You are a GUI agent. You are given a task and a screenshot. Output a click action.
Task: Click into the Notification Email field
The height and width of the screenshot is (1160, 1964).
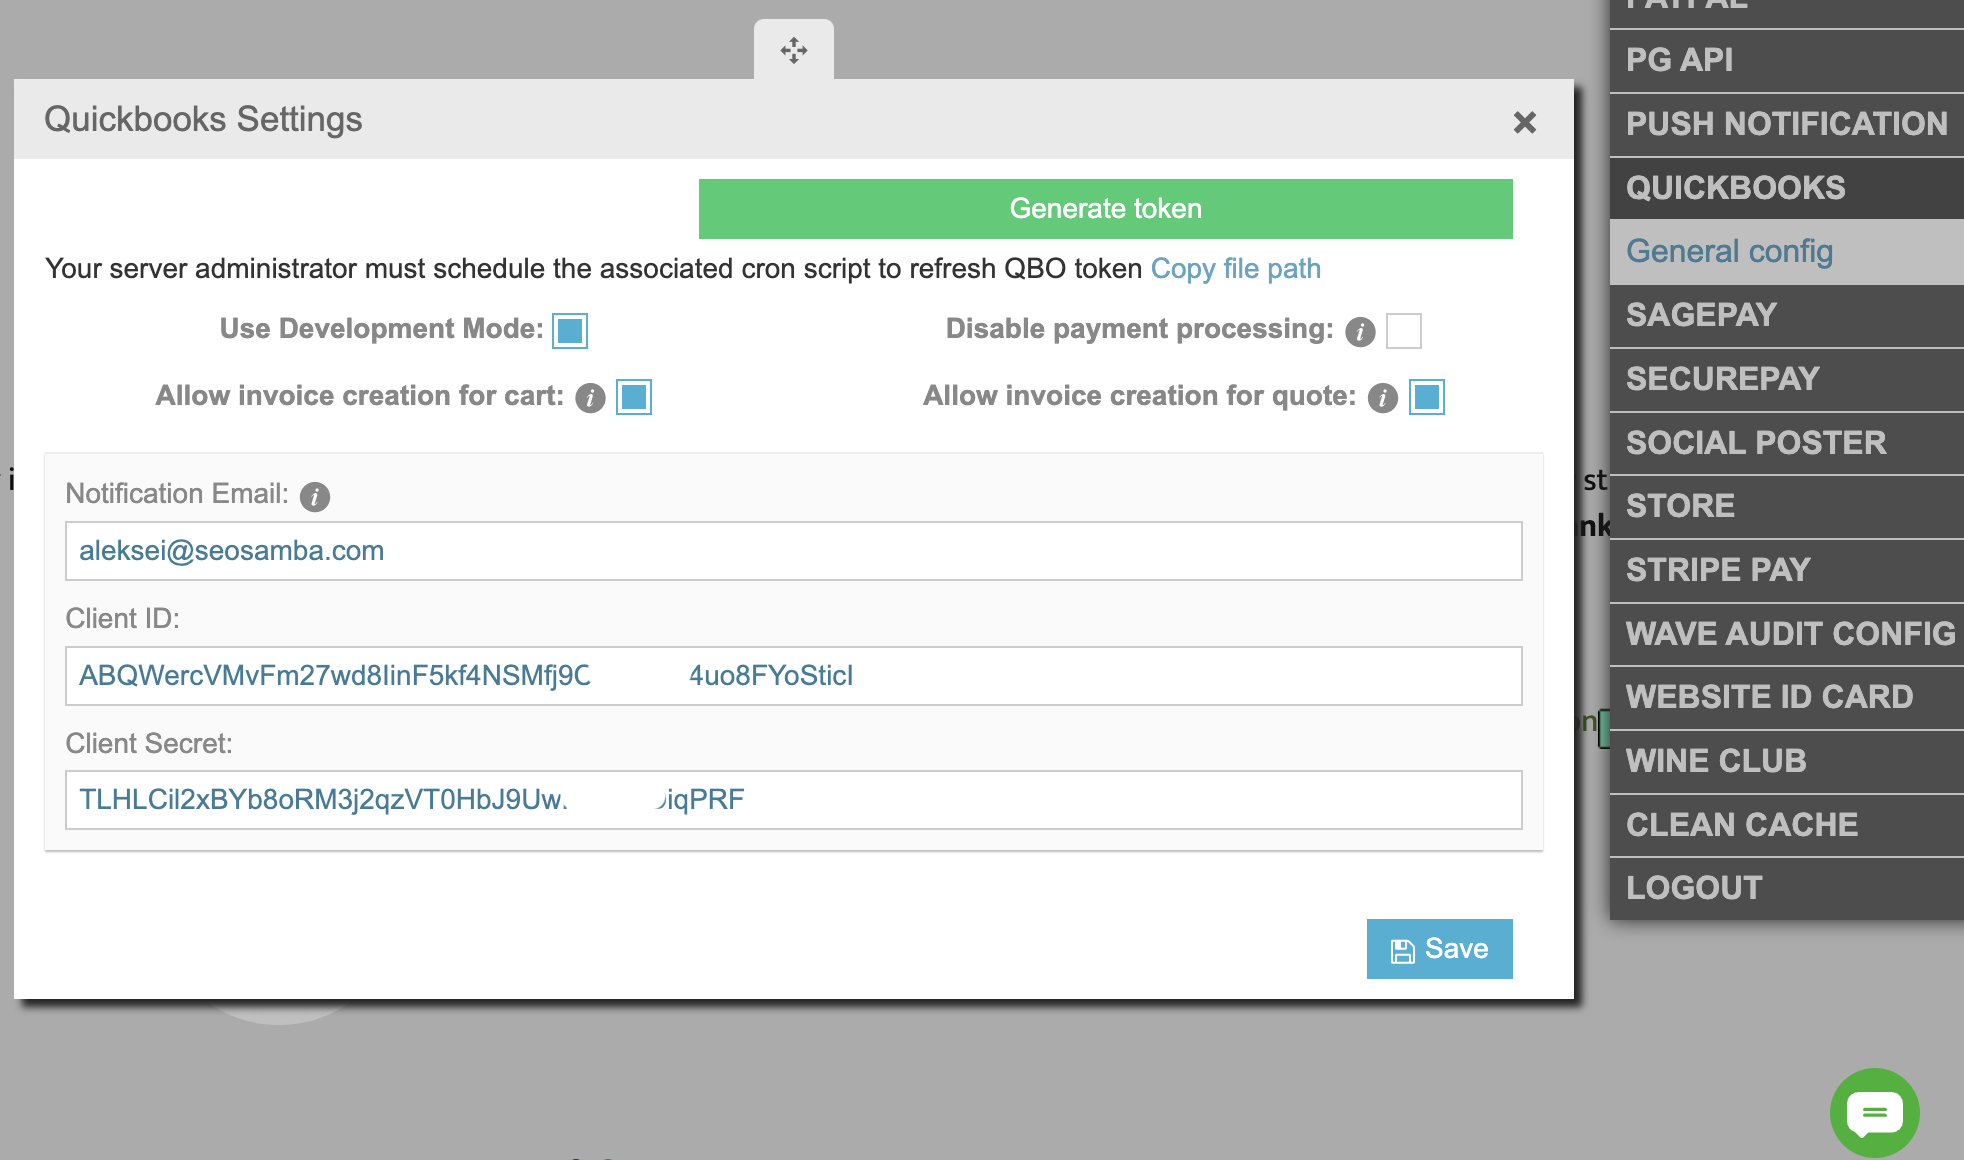pyautogui.click(x=794, y=551)
